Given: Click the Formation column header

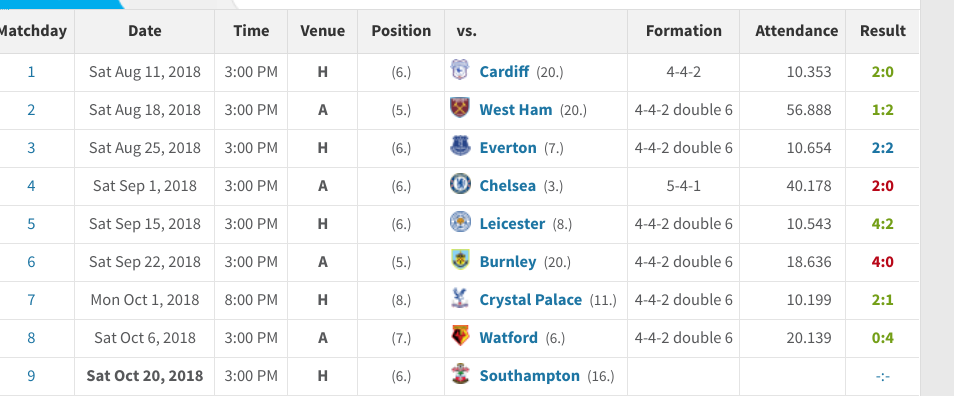Looking at the screenshot, I should point(684,30).
